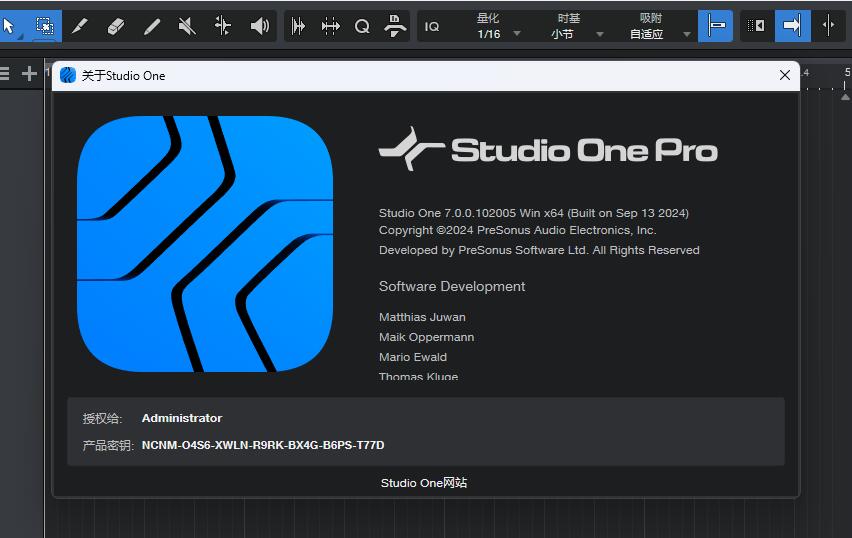Click the Studio One 7.0.0.102005 version line
852x538 pixels.
[x=534, y=213]
